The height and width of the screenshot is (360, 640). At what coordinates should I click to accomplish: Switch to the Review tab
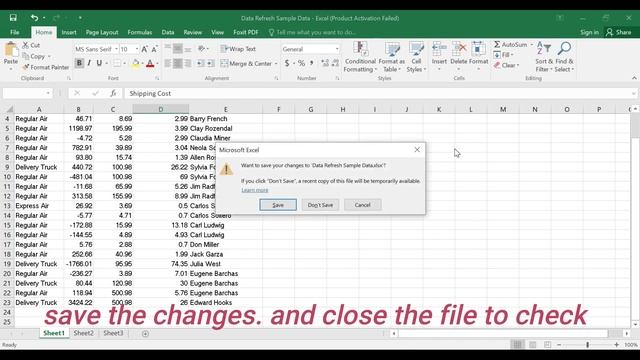(x=193, y=32)
